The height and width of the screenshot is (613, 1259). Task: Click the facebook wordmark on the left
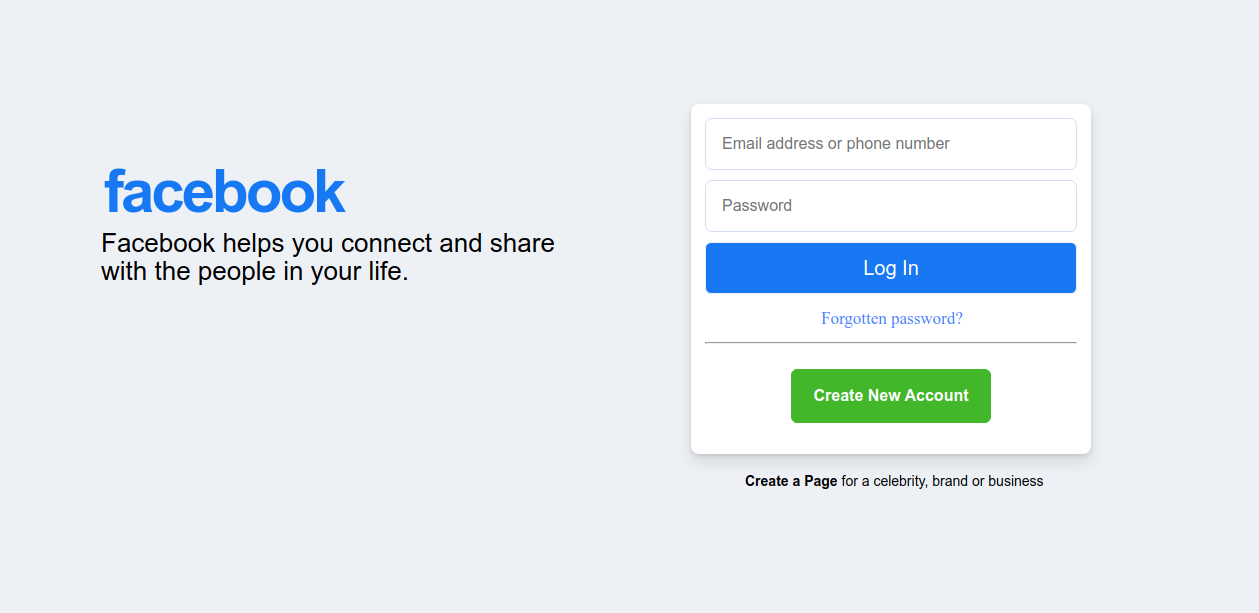[223, 190]
